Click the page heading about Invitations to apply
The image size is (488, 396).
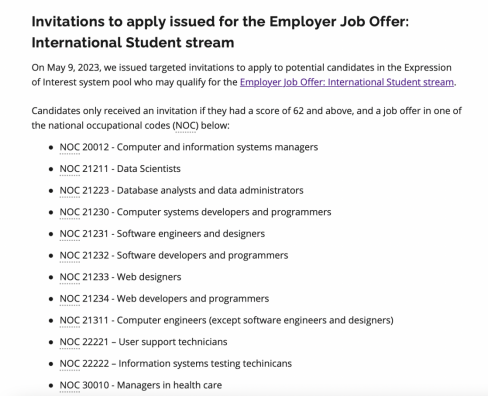pos(220,32)
